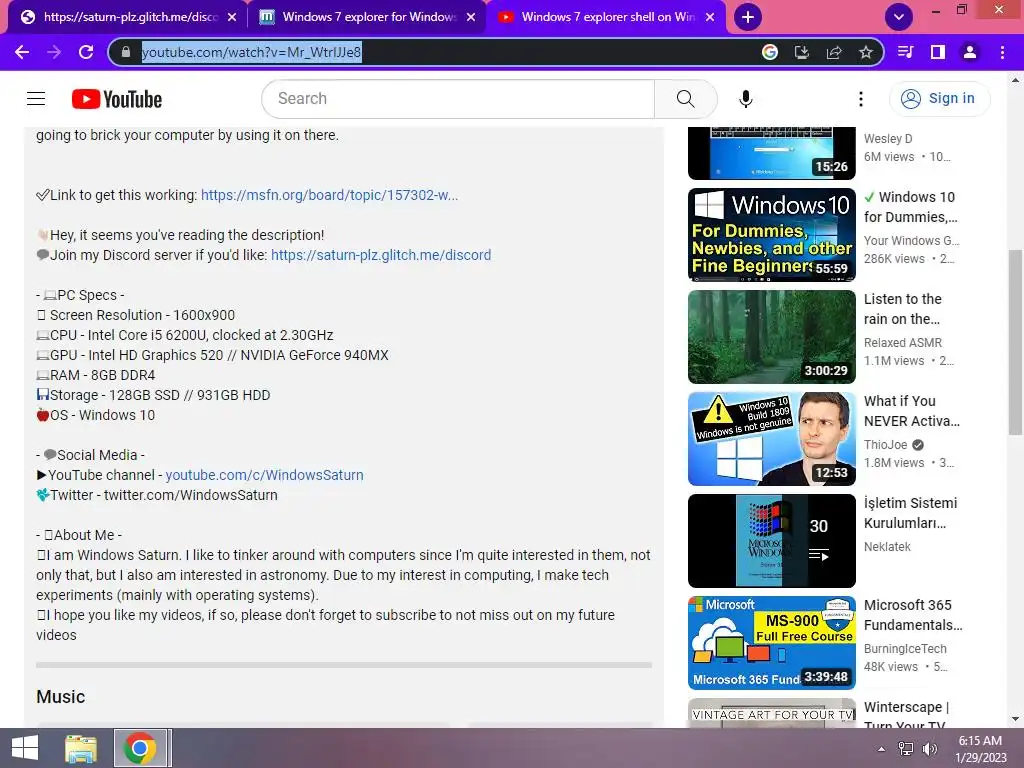Click the ThioJoe channel name
Viewport: 1024px width, 768px height.
click(x=886, y=445)
